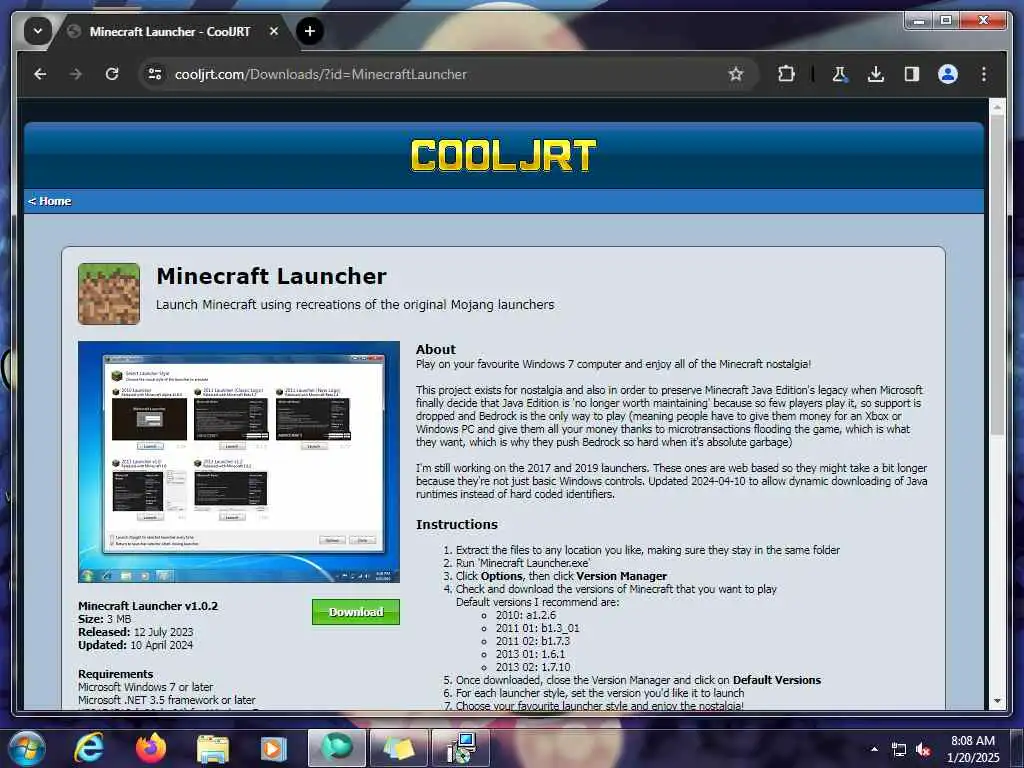The width and height of the screenshot is (1024, 768).
Task: Select the Minecraft Launcher - CoolJRT tab
Action: click(169, 31)
